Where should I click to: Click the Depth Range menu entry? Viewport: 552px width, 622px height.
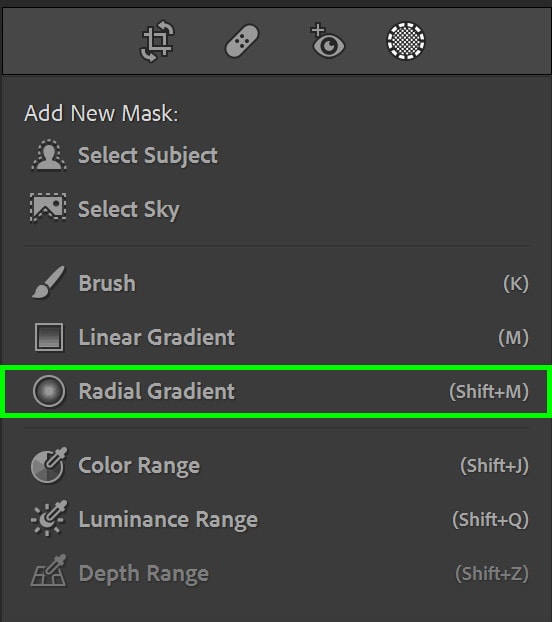pos(276,573)
